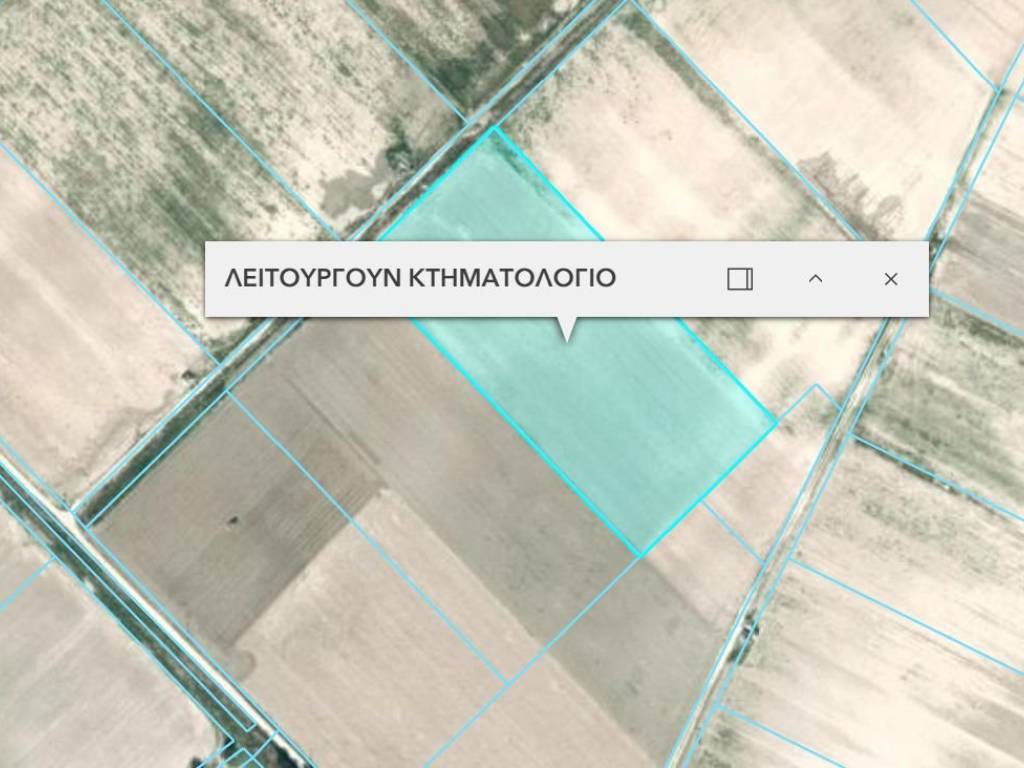Click the popup's pointer arrow tip

click(x=568, y=338)
